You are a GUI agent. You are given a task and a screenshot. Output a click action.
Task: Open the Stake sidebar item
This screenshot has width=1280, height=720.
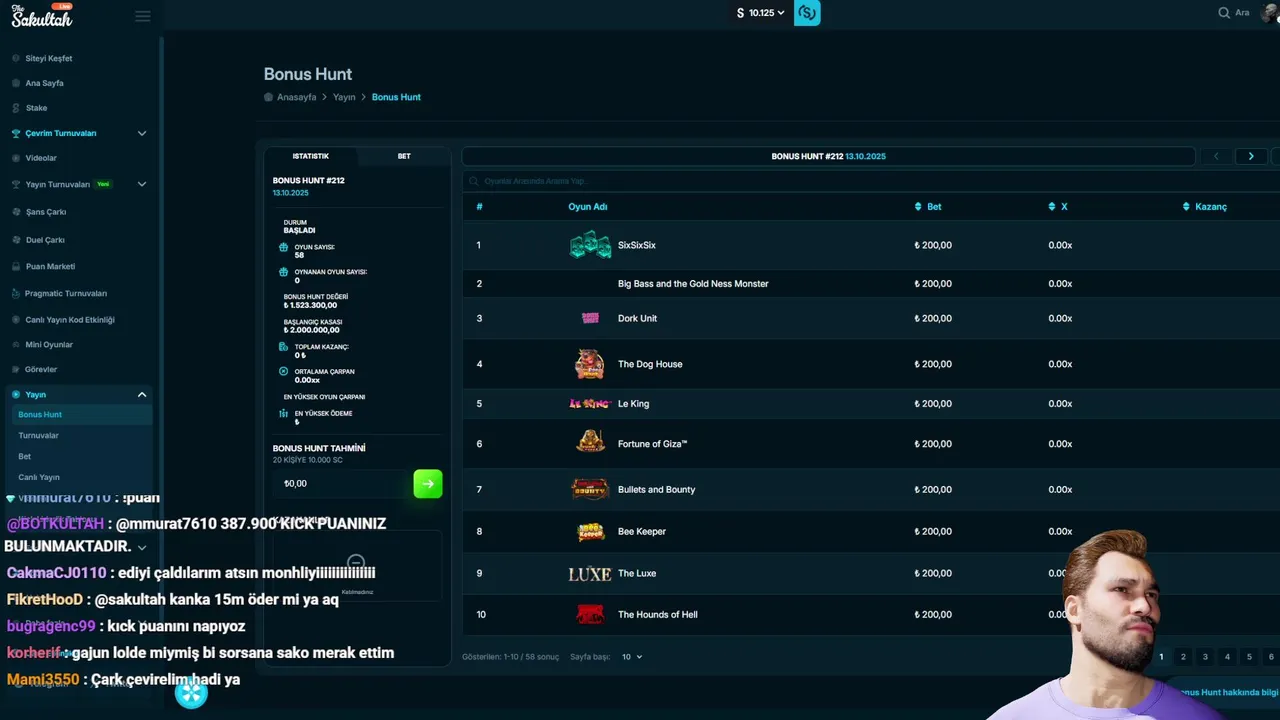pos(36,108)
